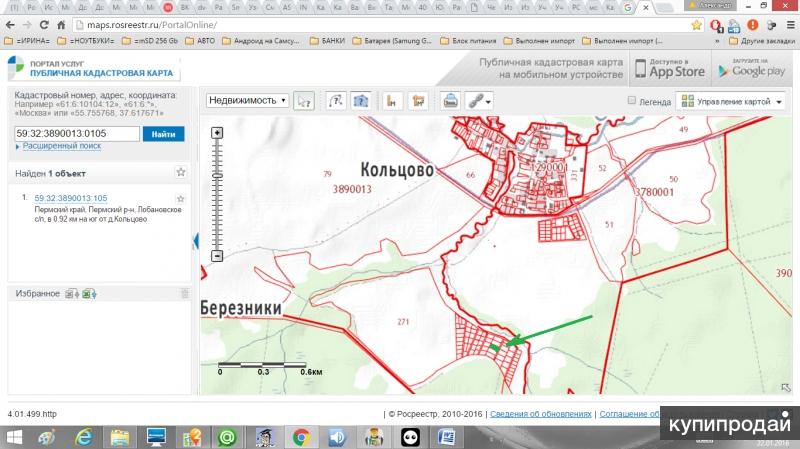This screenshot has height=449, width=800.
Task: Star the 59:32:3890013:105 result
Action: 180,198
